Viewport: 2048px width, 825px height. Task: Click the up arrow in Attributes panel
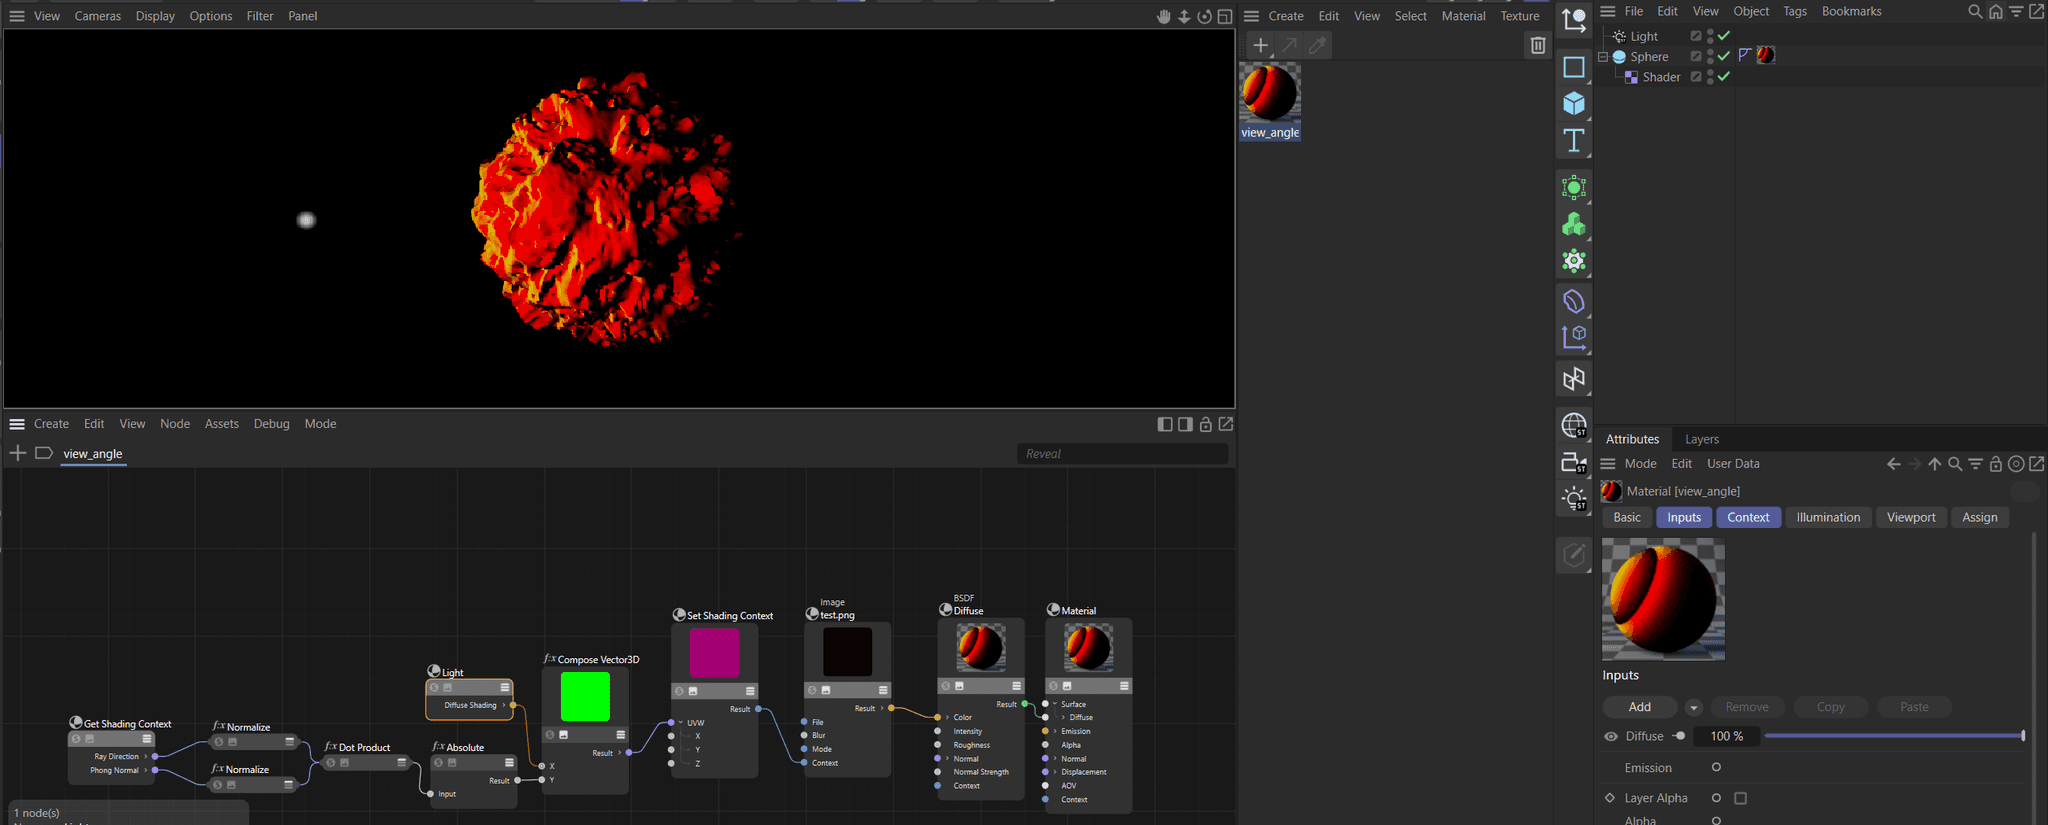point(1934,464)
